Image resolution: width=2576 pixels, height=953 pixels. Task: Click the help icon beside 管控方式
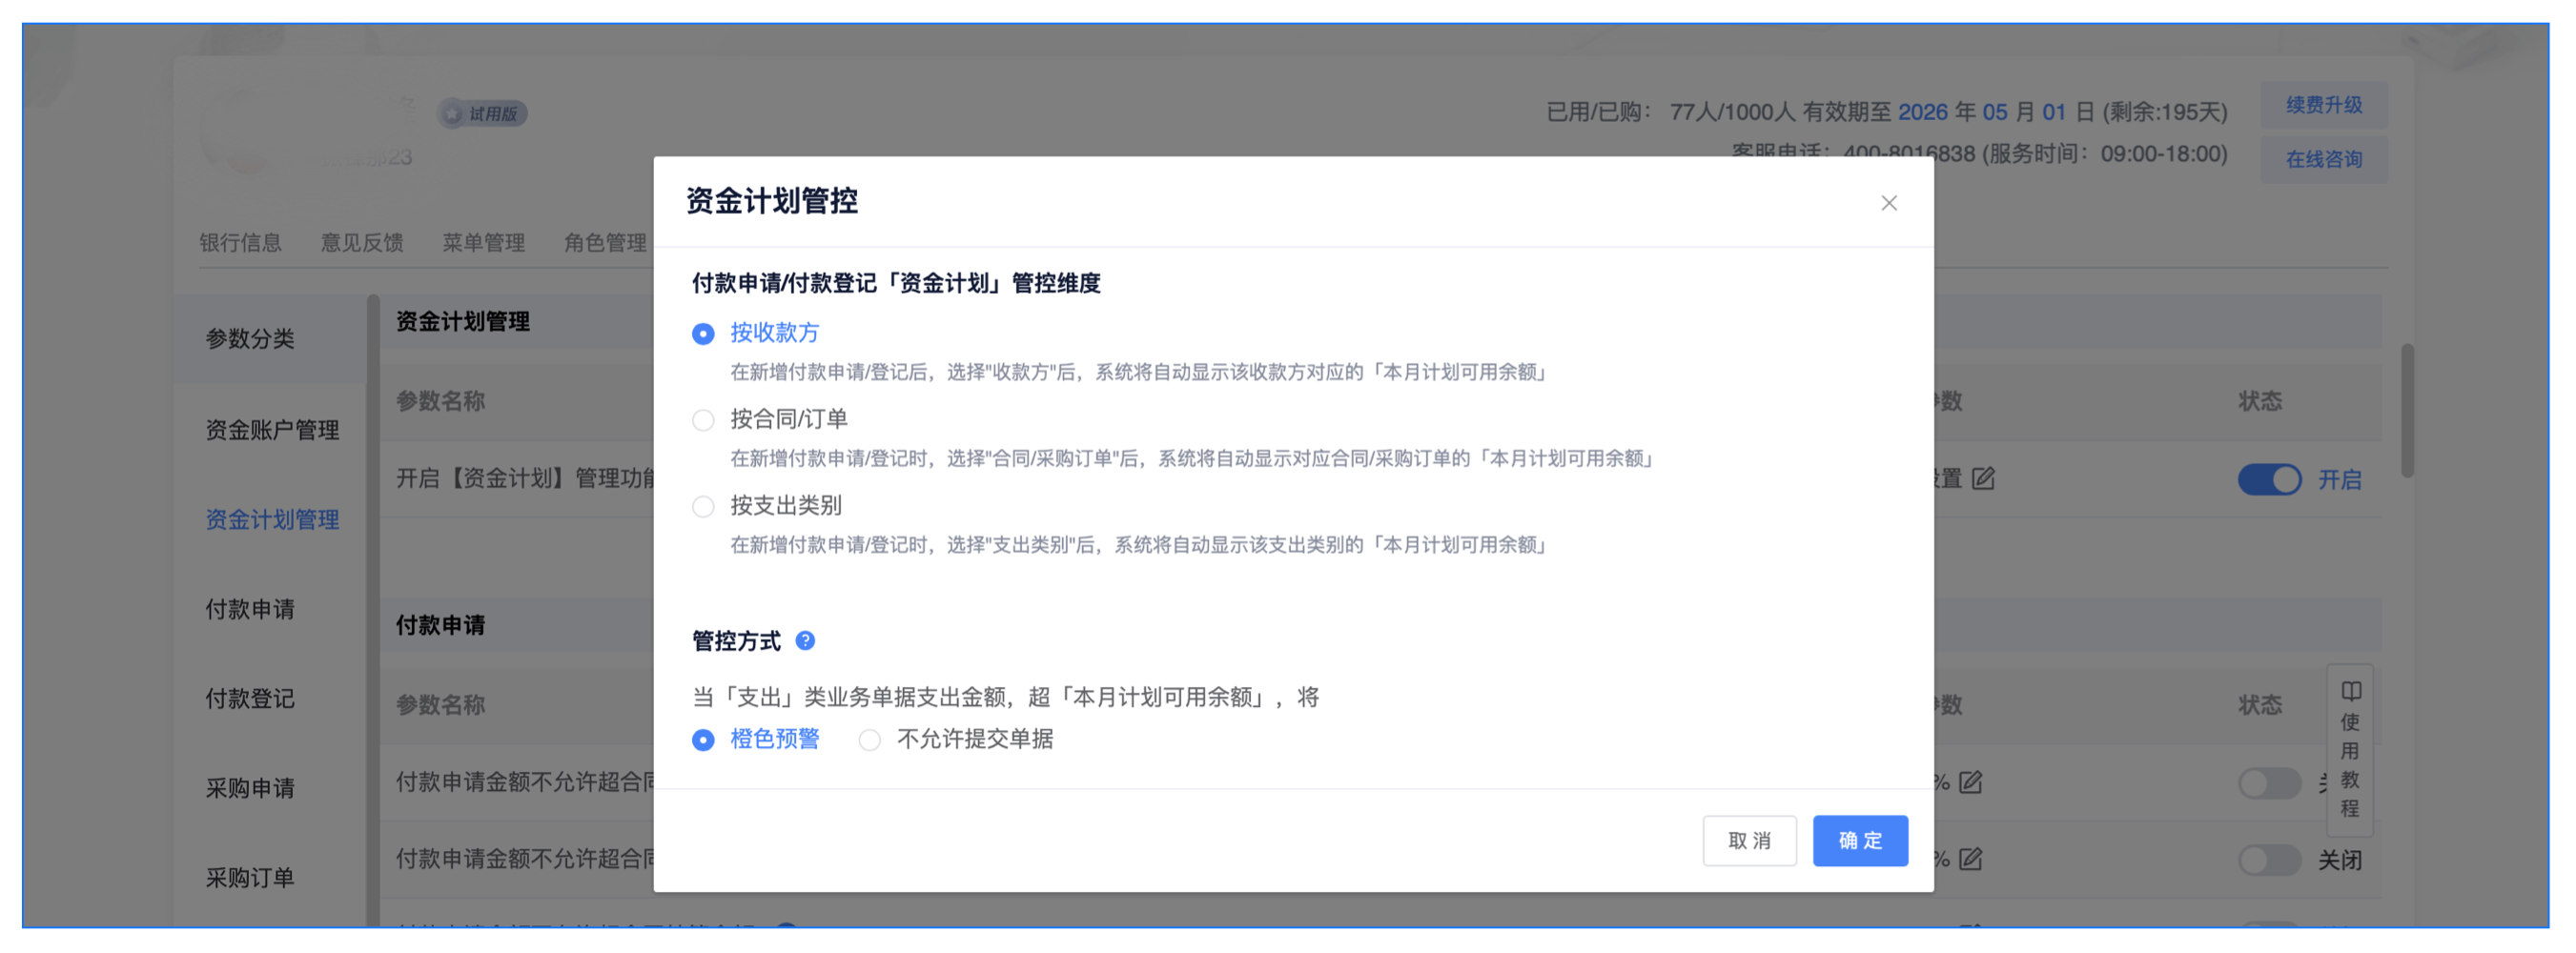point(805,640)
